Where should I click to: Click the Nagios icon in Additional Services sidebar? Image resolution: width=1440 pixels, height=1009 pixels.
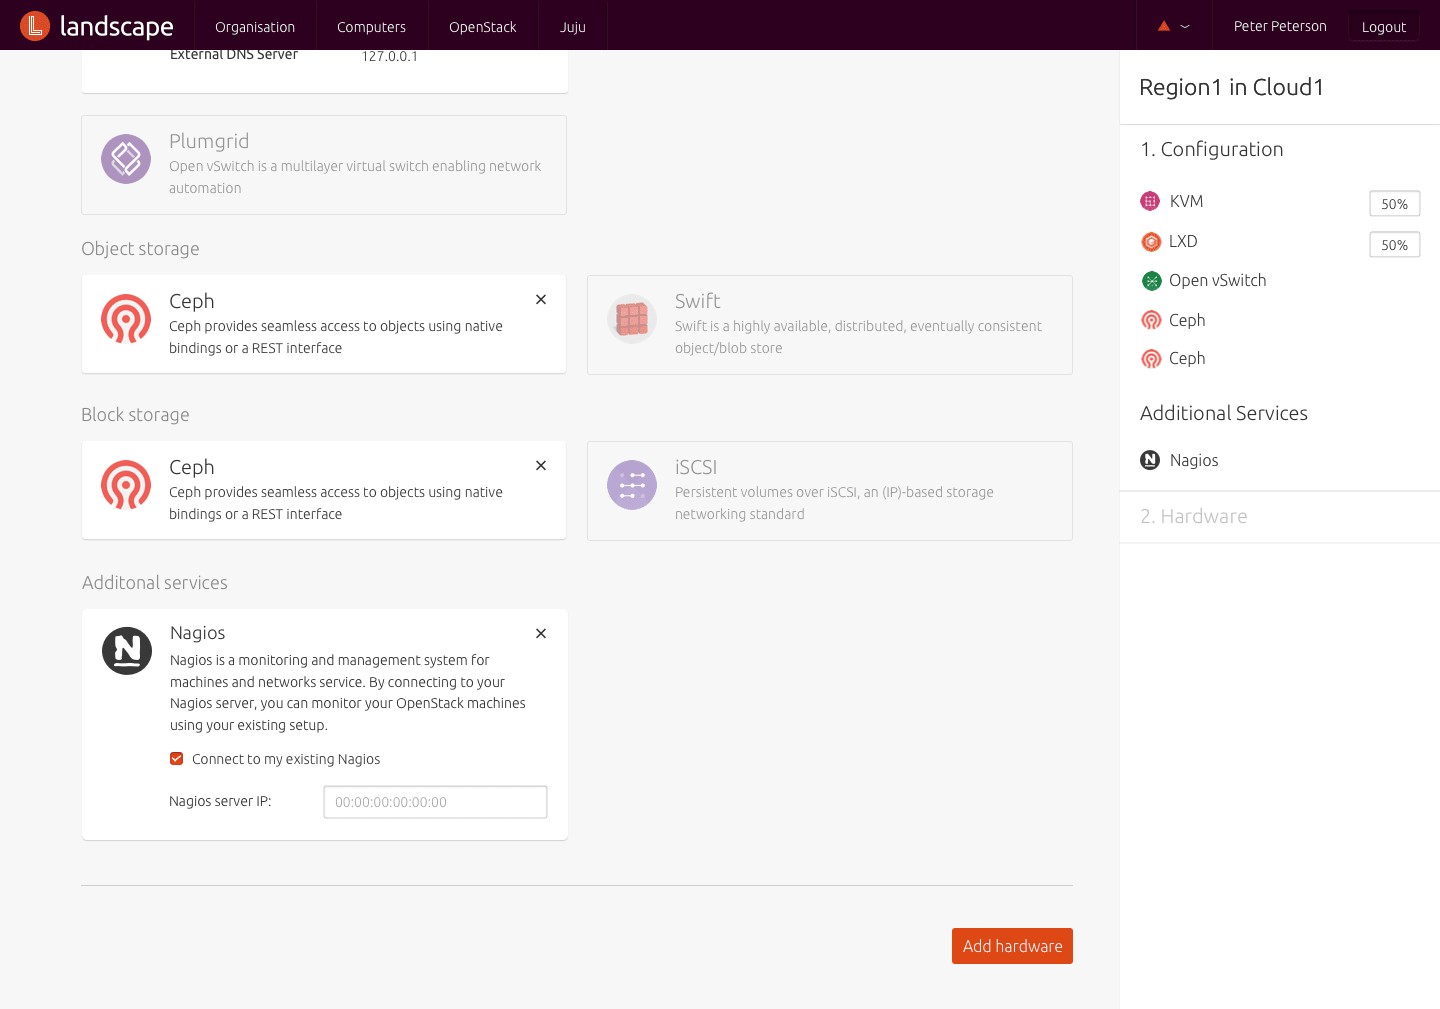(x=1150, y=460)
